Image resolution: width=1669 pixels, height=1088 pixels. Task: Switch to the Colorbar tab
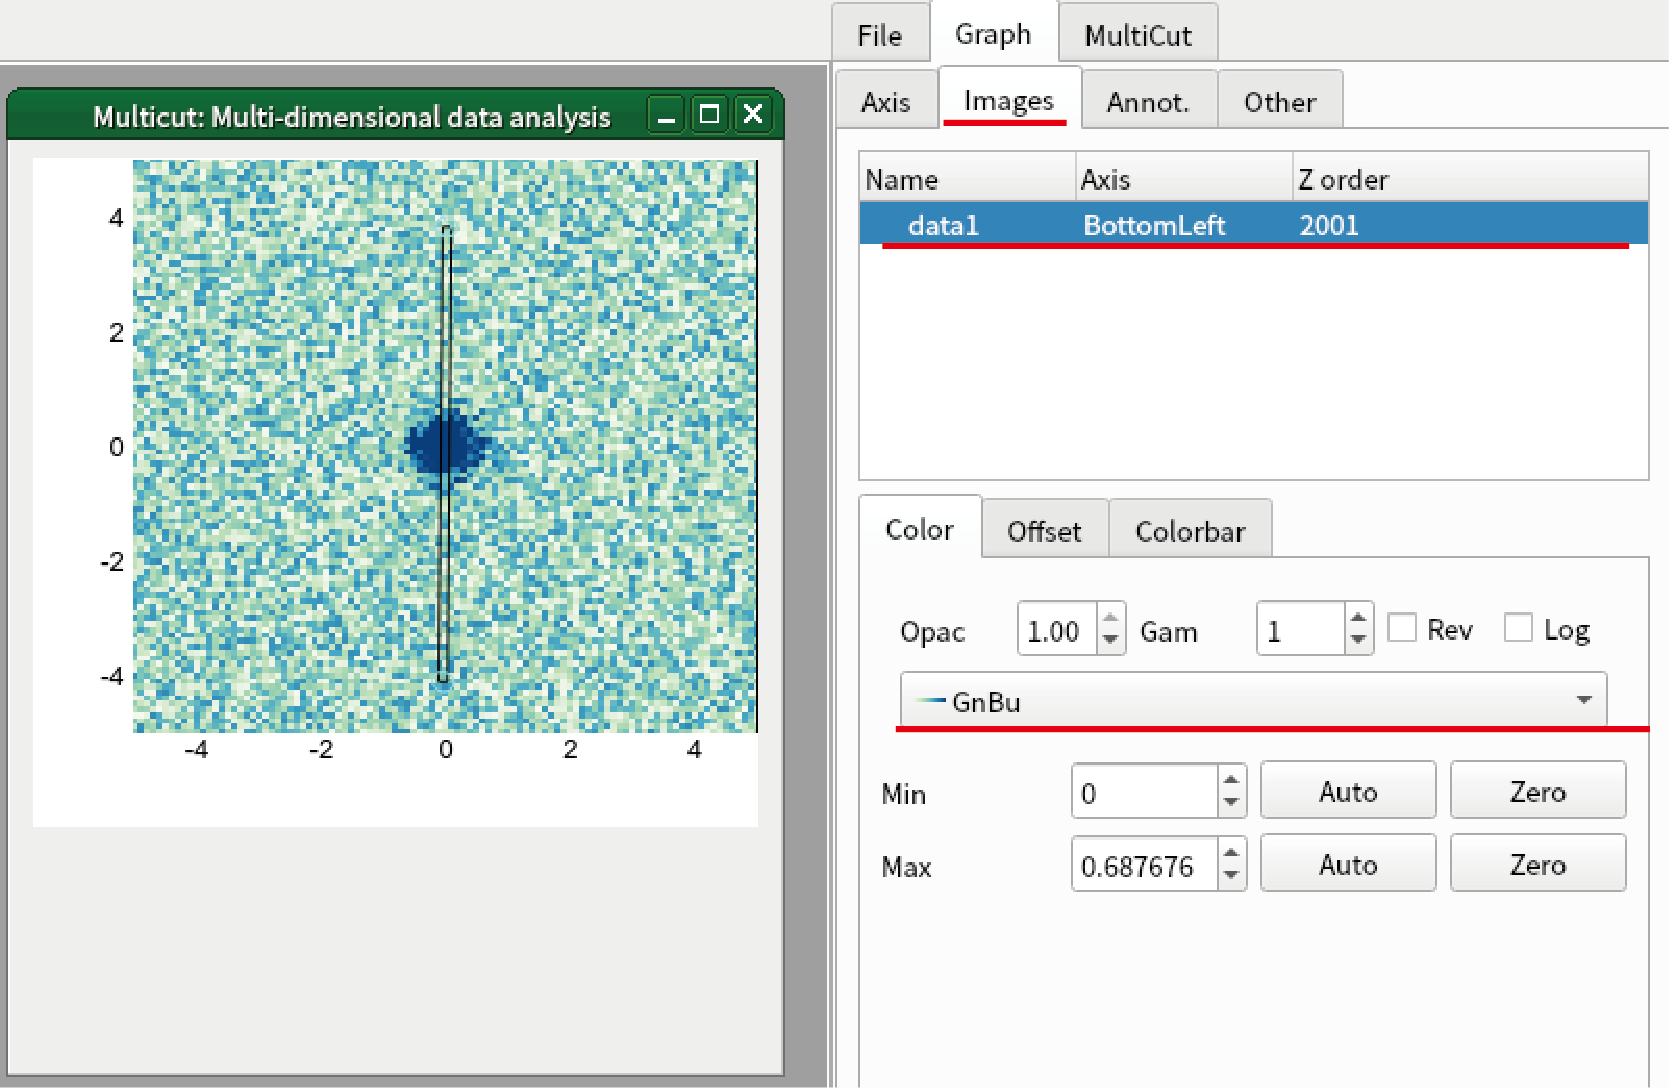pos(1190,531)
